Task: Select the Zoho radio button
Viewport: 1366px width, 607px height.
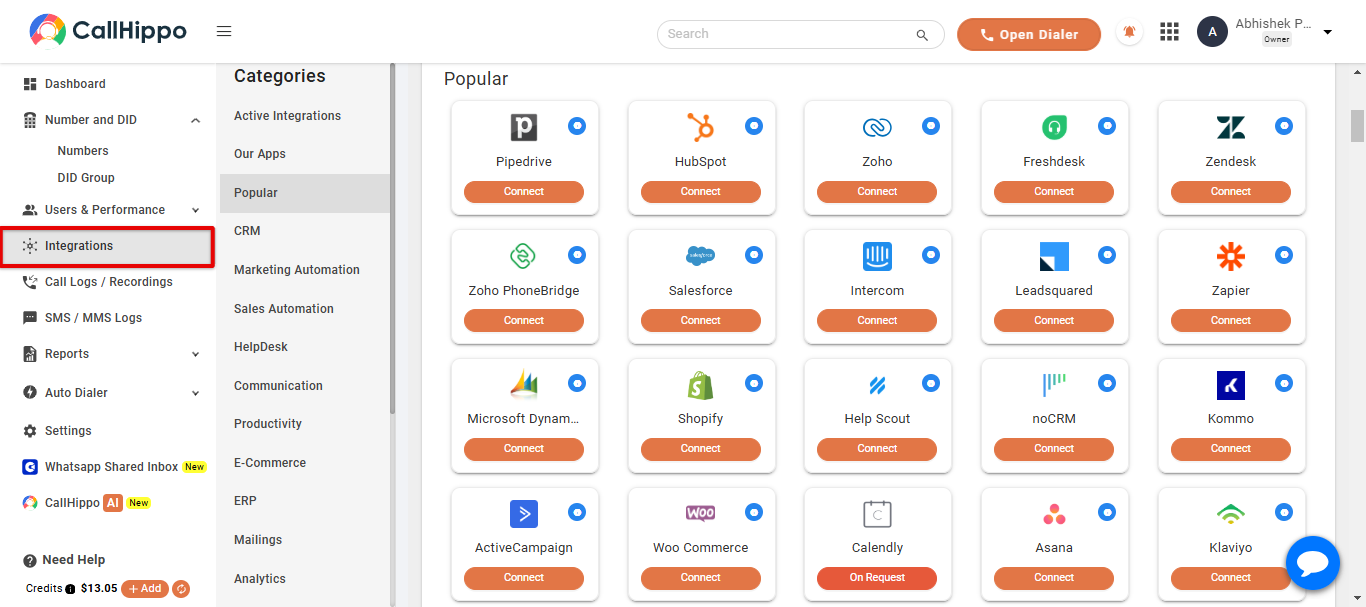Action: click(931, 126)
